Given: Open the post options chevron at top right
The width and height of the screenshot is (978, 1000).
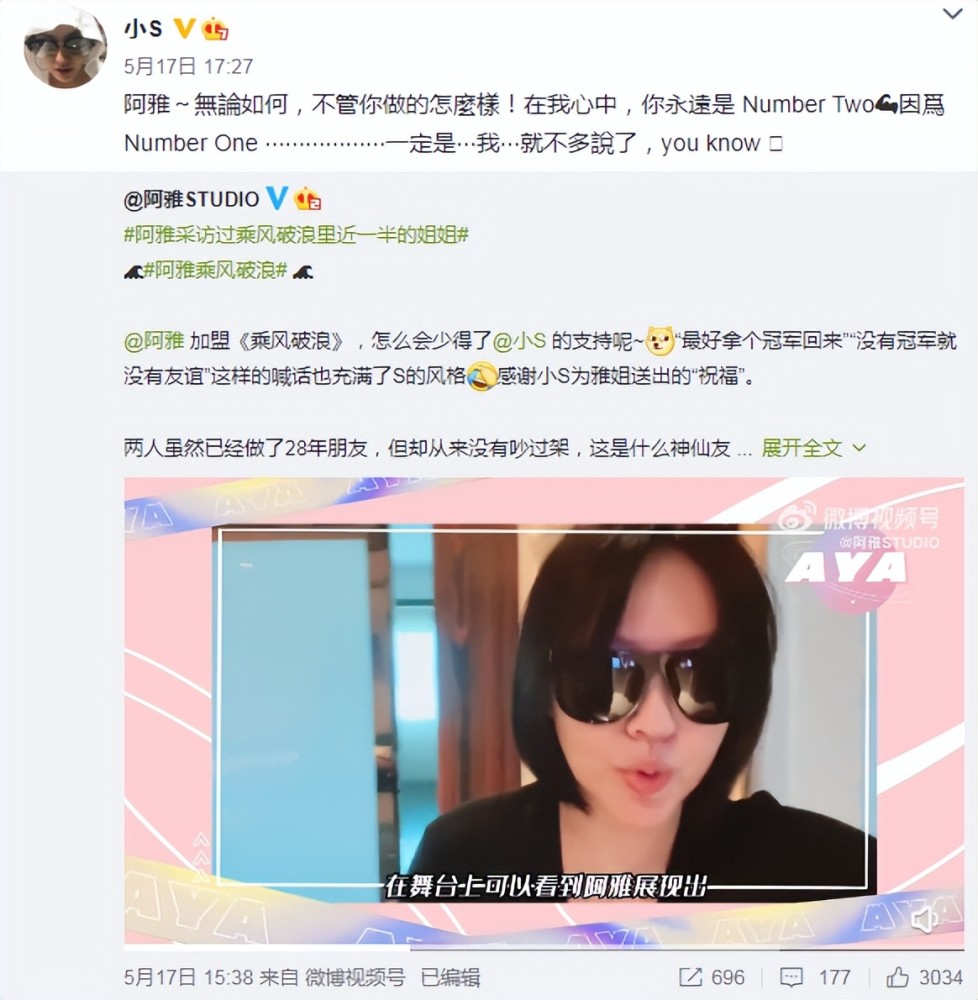Looking at the screenshot, I should tap(952, 13).
